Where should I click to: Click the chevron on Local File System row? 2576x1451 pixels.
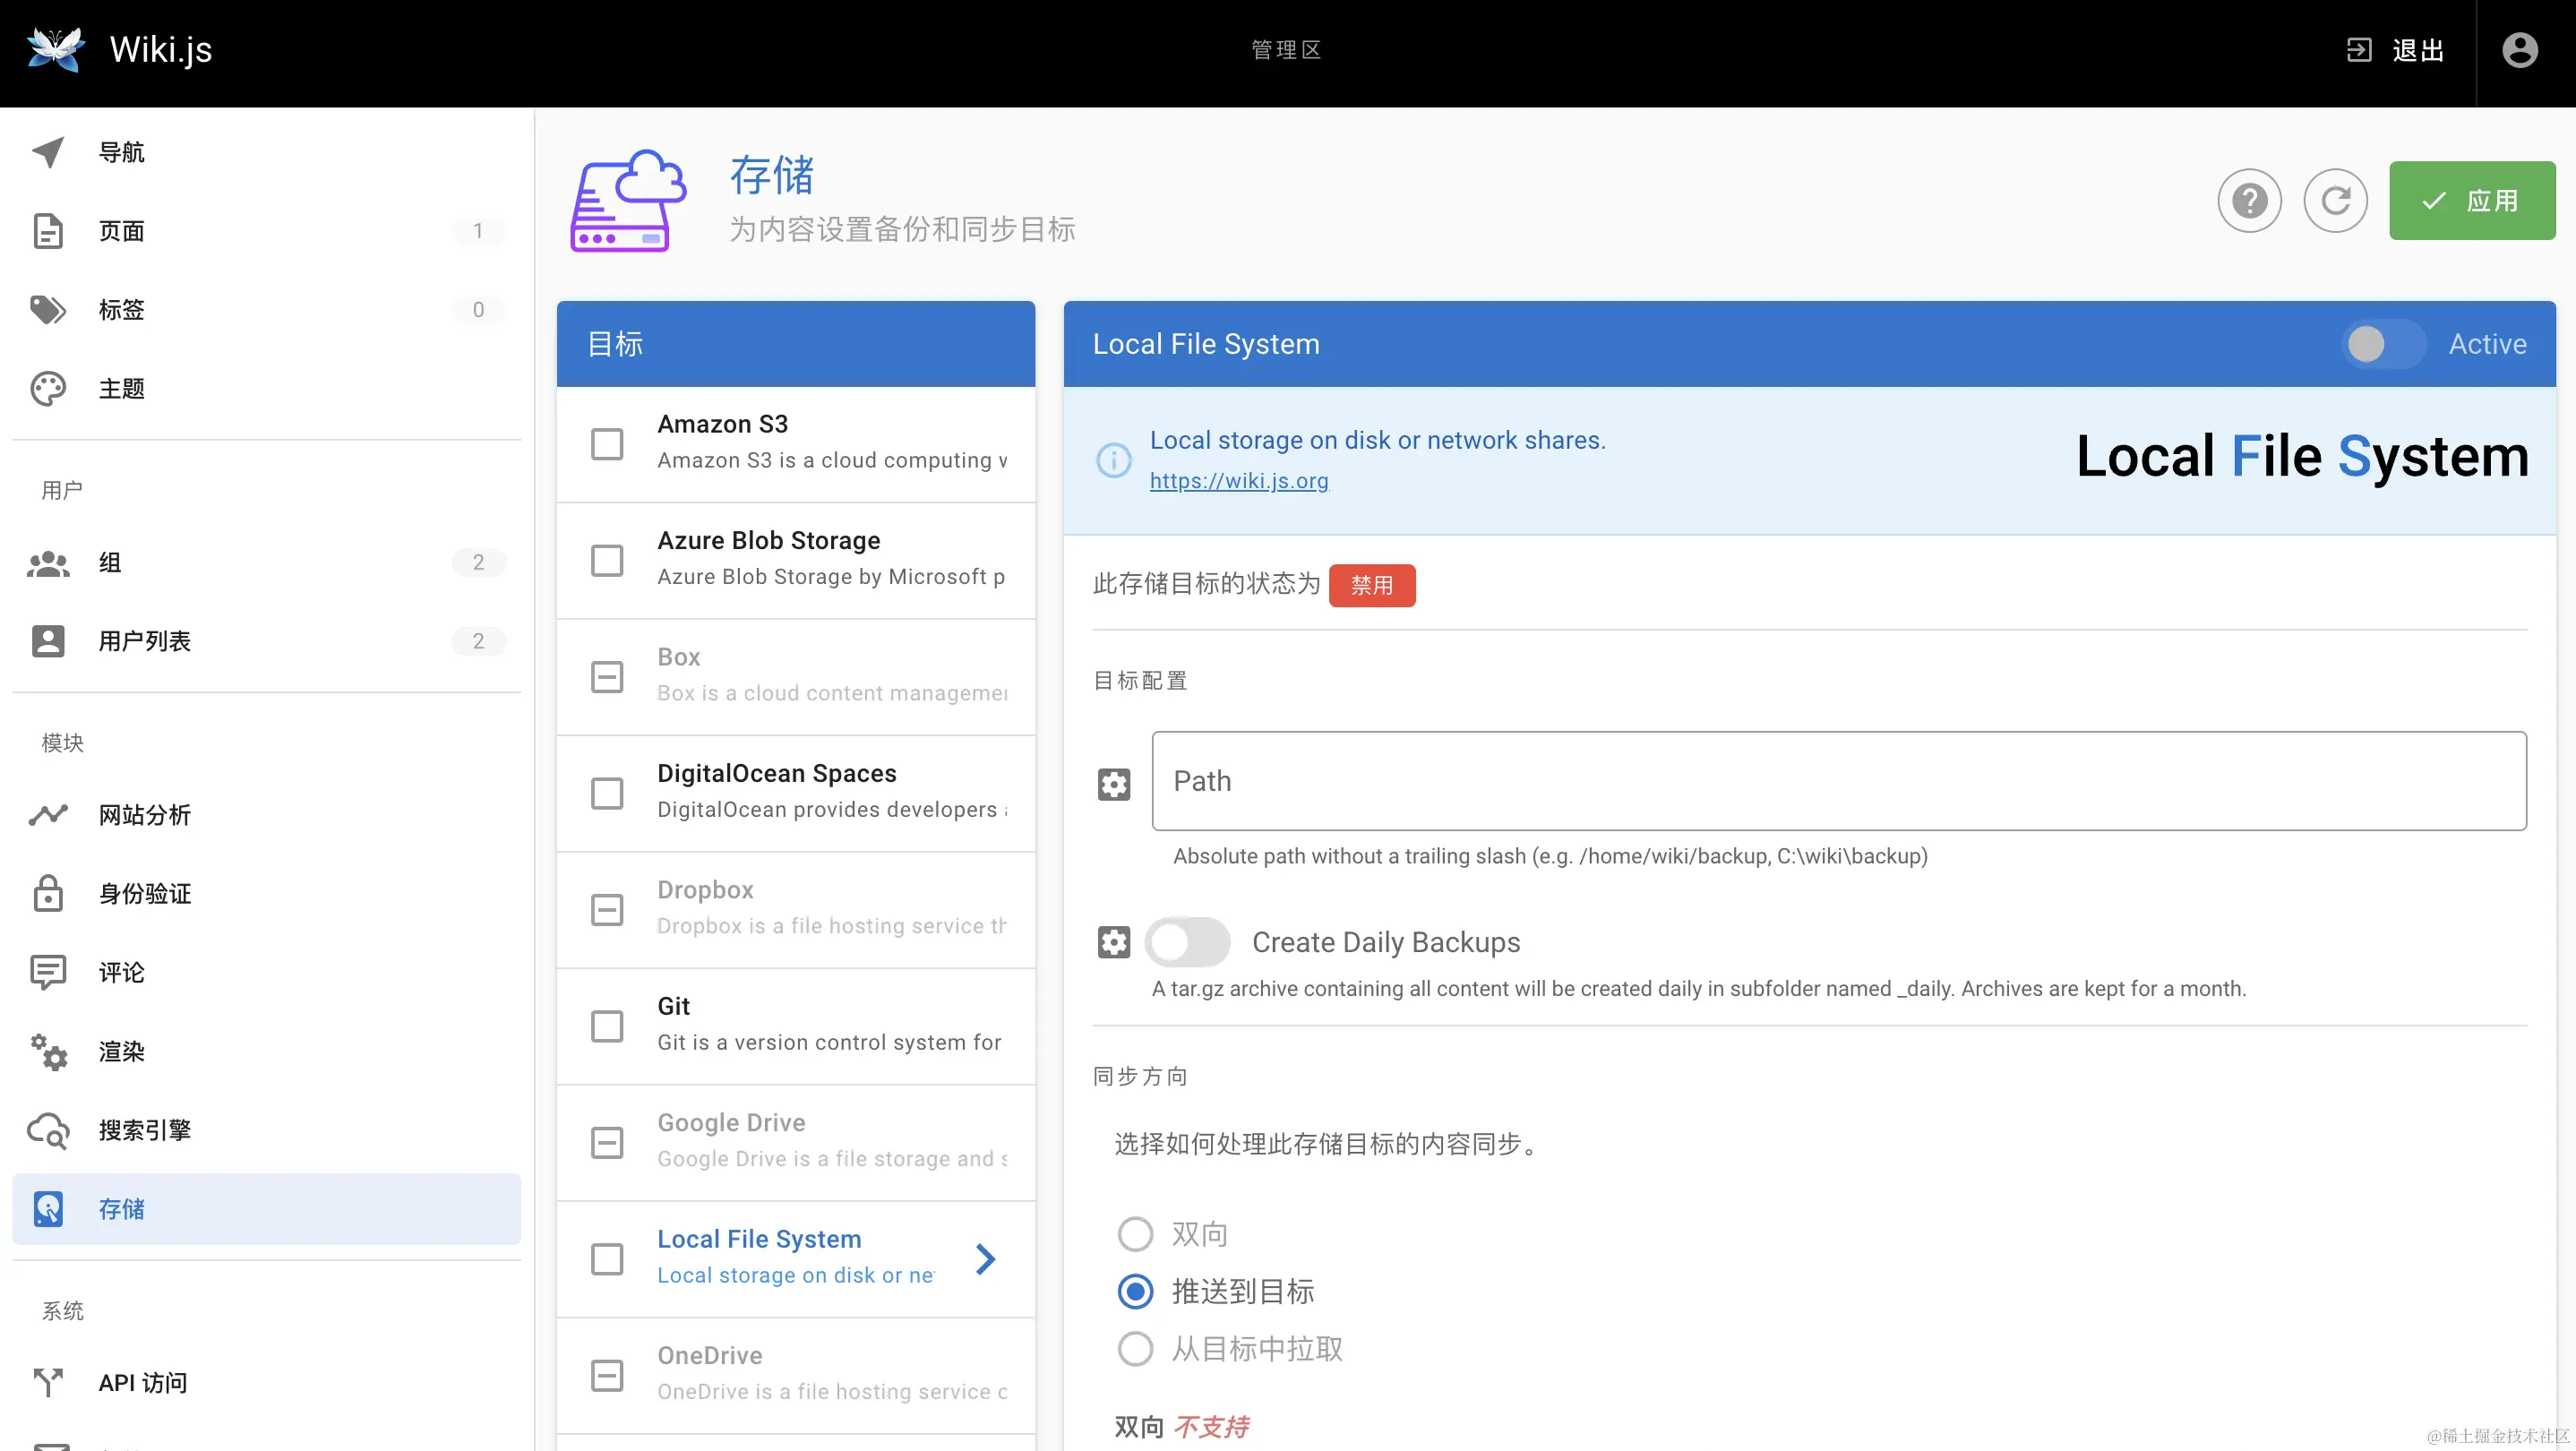pyautogui.click(x=985, y=1258)
